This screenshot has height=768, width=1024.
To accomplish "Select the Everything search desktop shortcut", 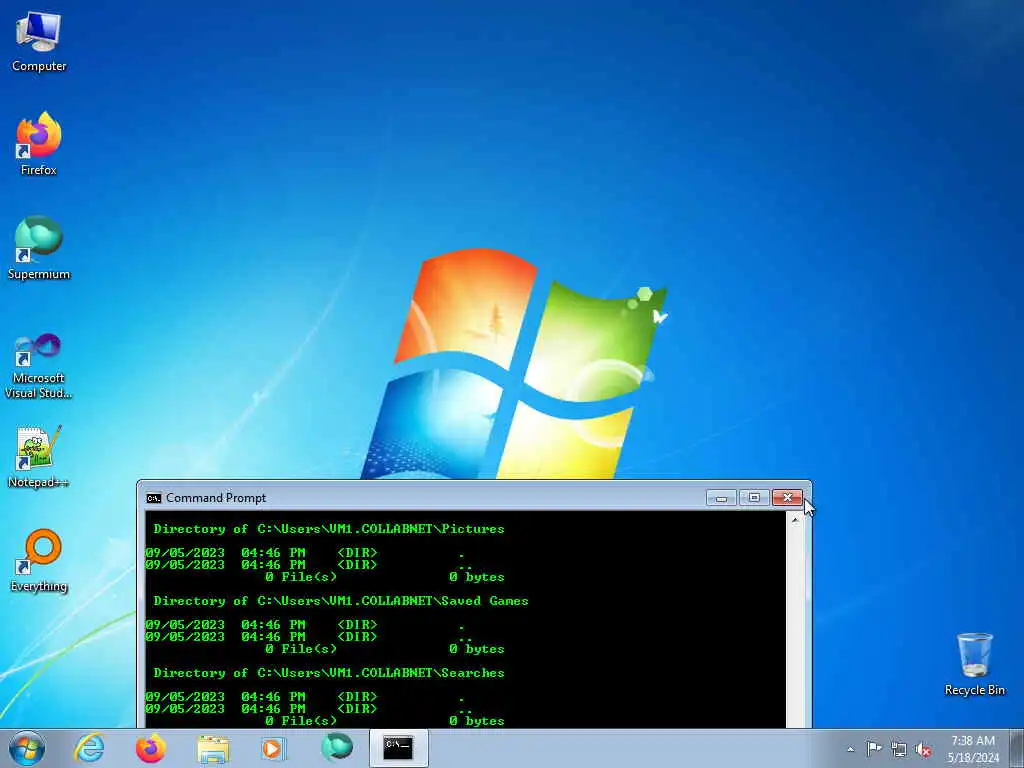I will [39, 560].
